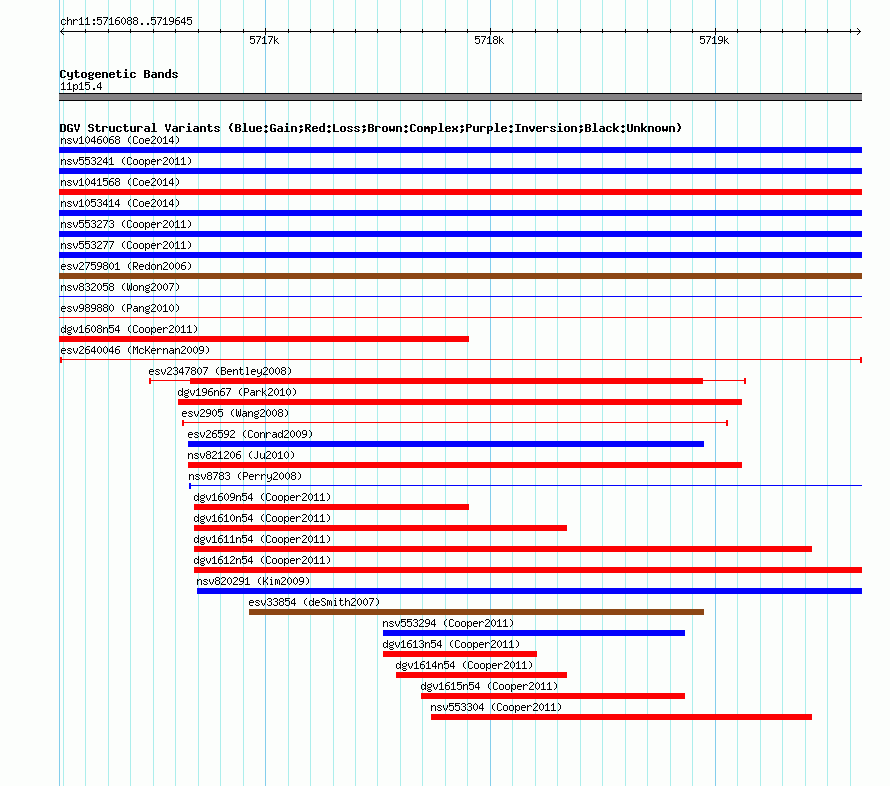Image resolution: width=890 pixels, height=786 pixels.
Task: Click the gray 11p15.4 cytogenetic band bar
Action: click(x=460, y=97)
